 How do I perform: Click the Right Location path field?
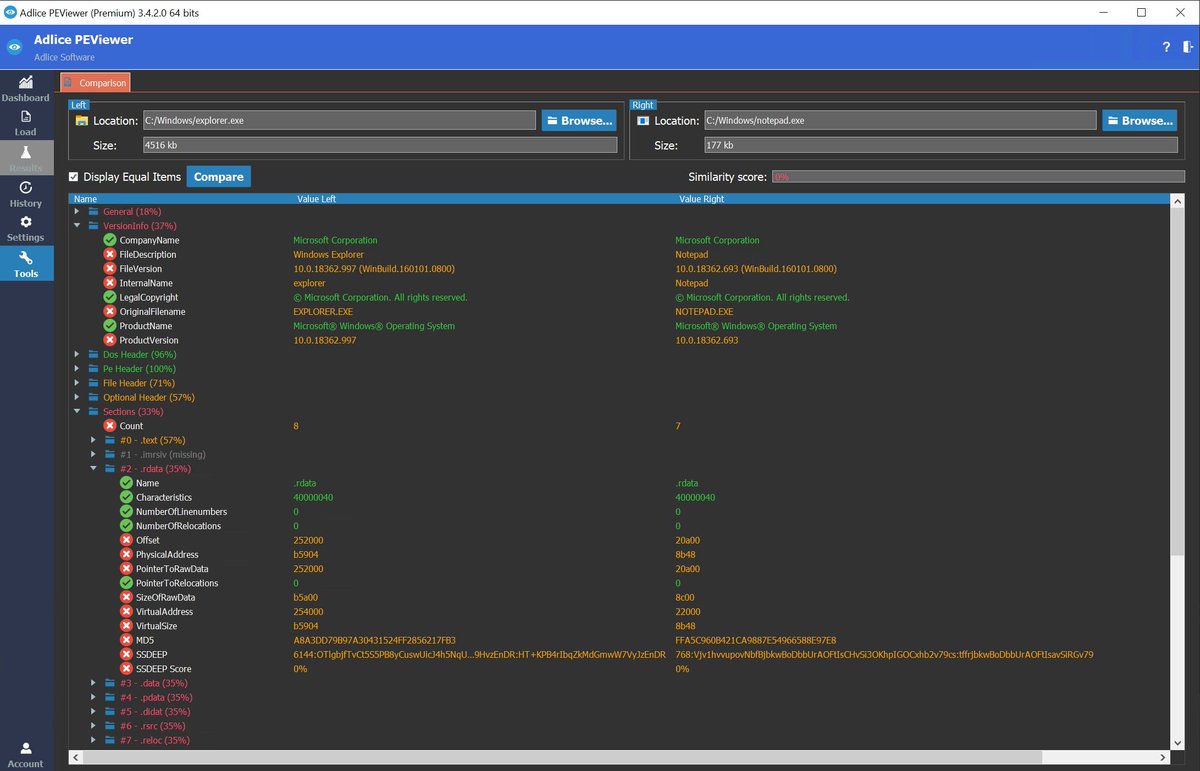900,121
